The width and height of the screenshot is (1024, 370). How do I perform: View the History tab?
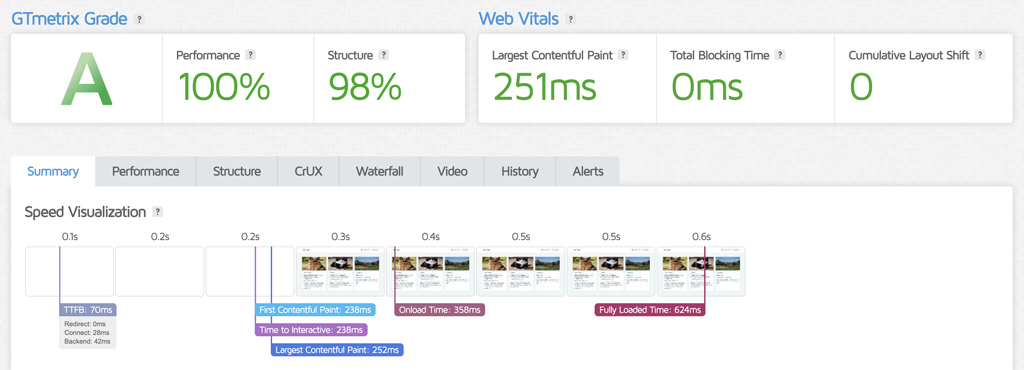click(x=520, y=172)
